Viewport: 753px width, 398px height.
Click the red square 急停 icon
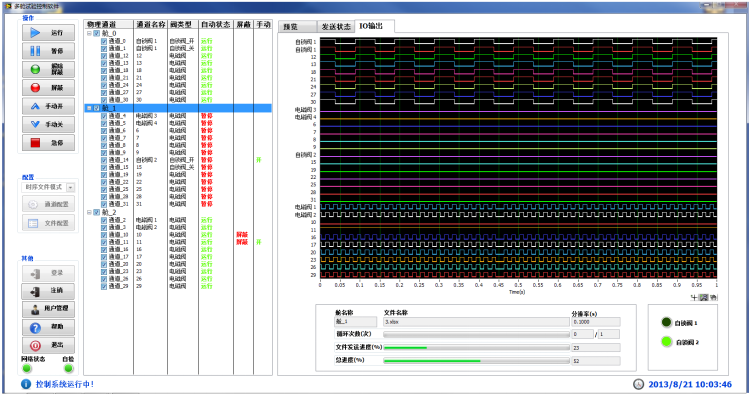[35, 143]
